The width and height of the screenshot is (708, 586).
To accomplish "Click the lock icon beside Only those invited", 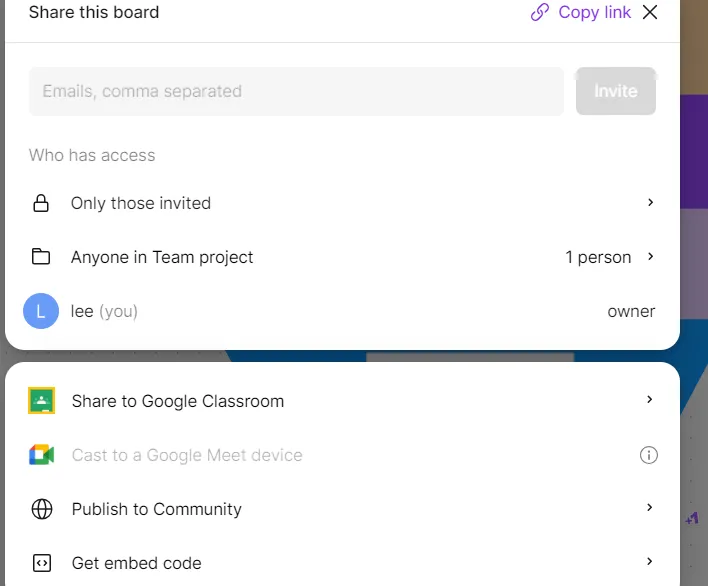I will coord(41,203).
